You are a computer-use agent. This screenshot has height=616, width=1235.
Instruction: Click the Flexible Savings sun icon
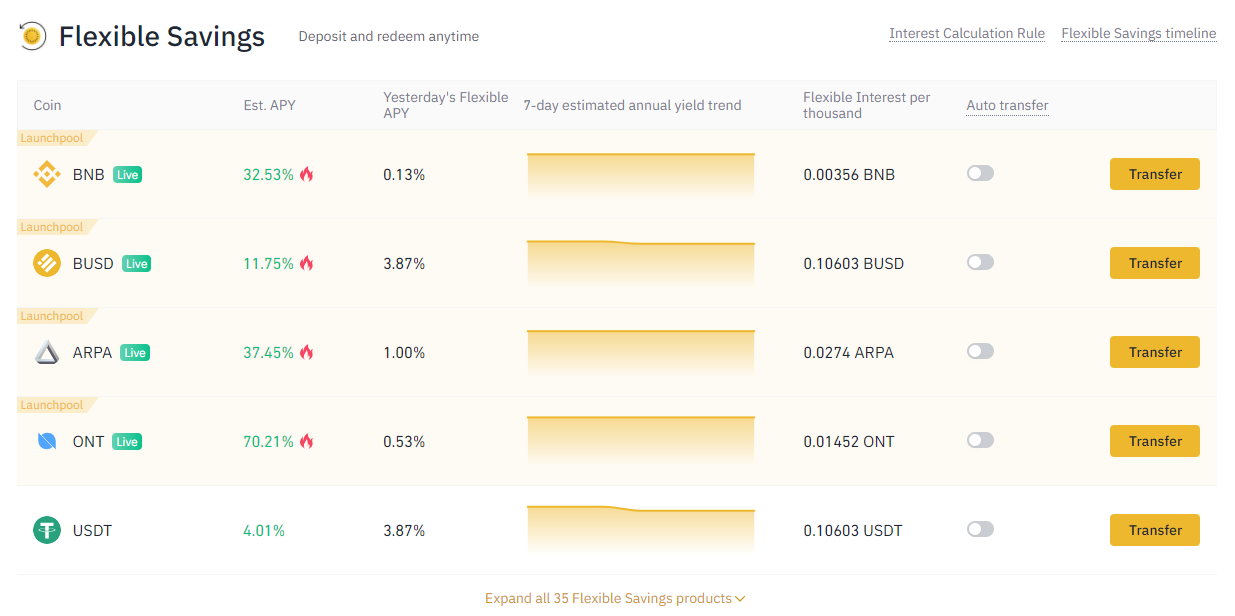click(x=33, y=36)
